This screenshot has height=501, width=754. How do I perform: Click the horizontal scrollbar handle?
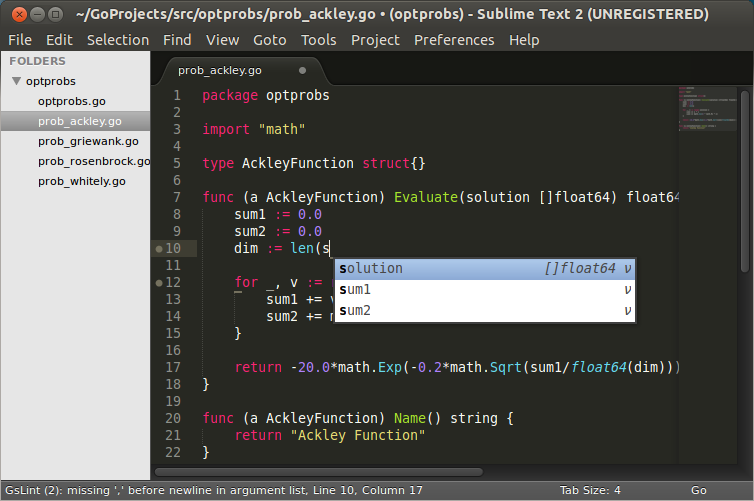(318, 472)
